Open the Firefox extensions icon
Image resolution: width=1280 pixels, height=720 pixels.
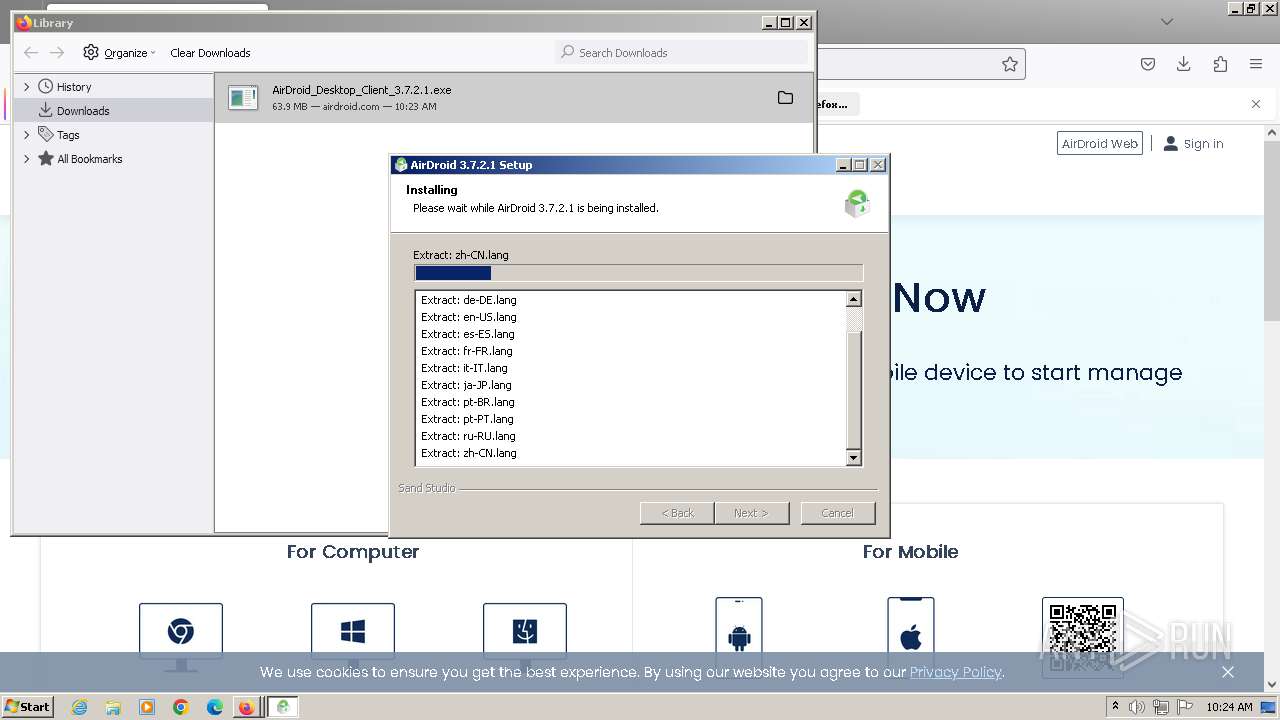(x=1220, y=64)
